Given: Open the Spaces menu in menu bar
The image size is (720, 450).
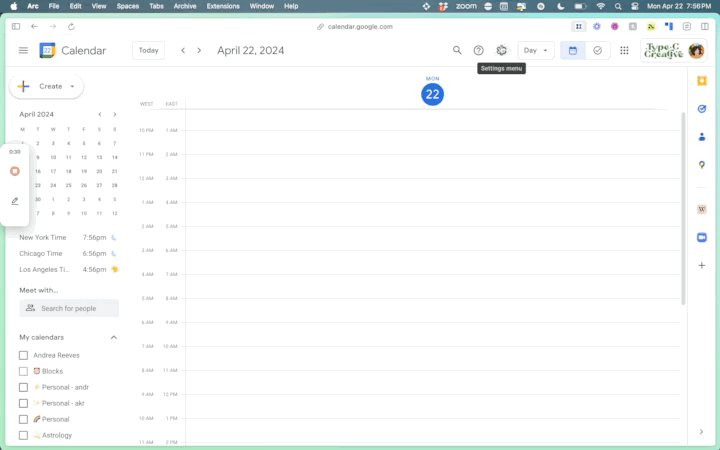Looking at the screenshot, I should (128, 6).
